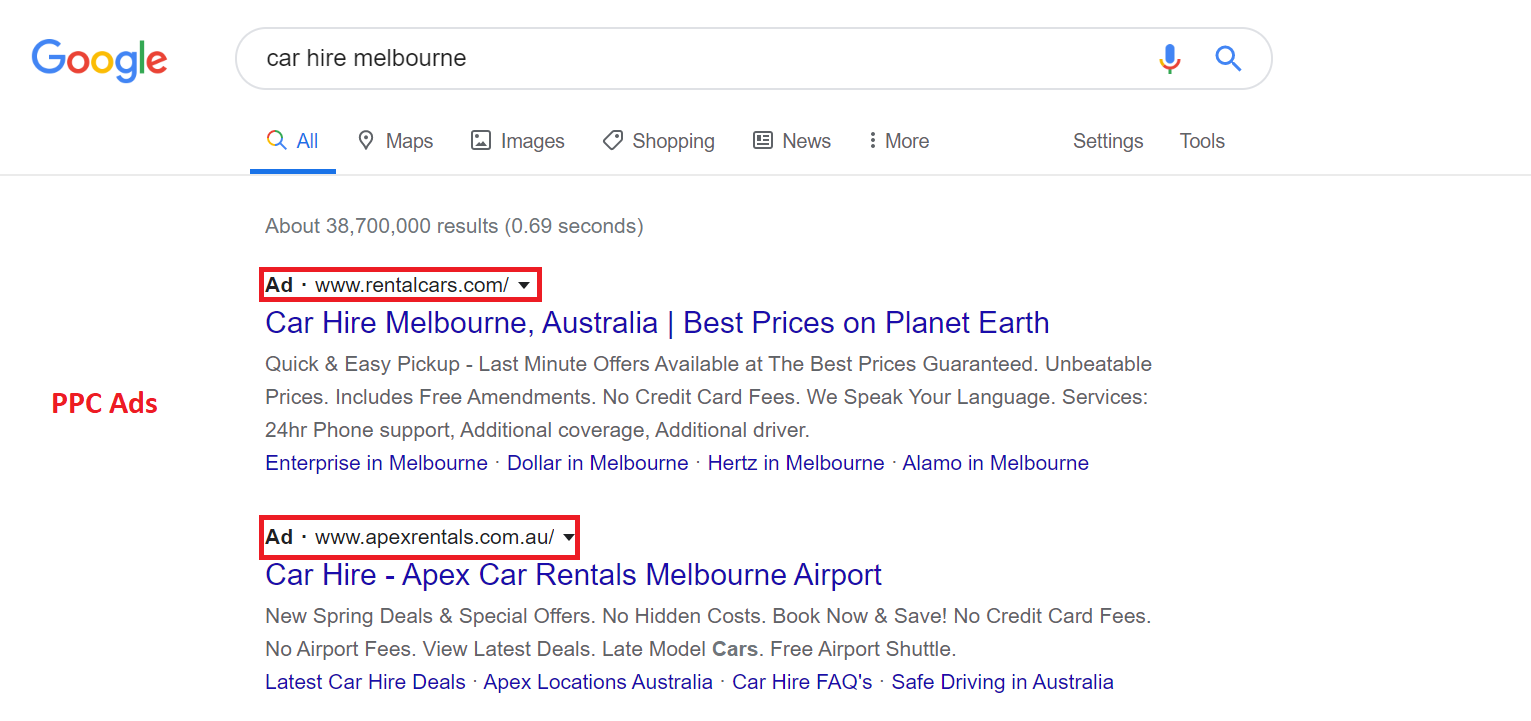Click the Safe Driving in Australia sitelink

pos(1002,682)
